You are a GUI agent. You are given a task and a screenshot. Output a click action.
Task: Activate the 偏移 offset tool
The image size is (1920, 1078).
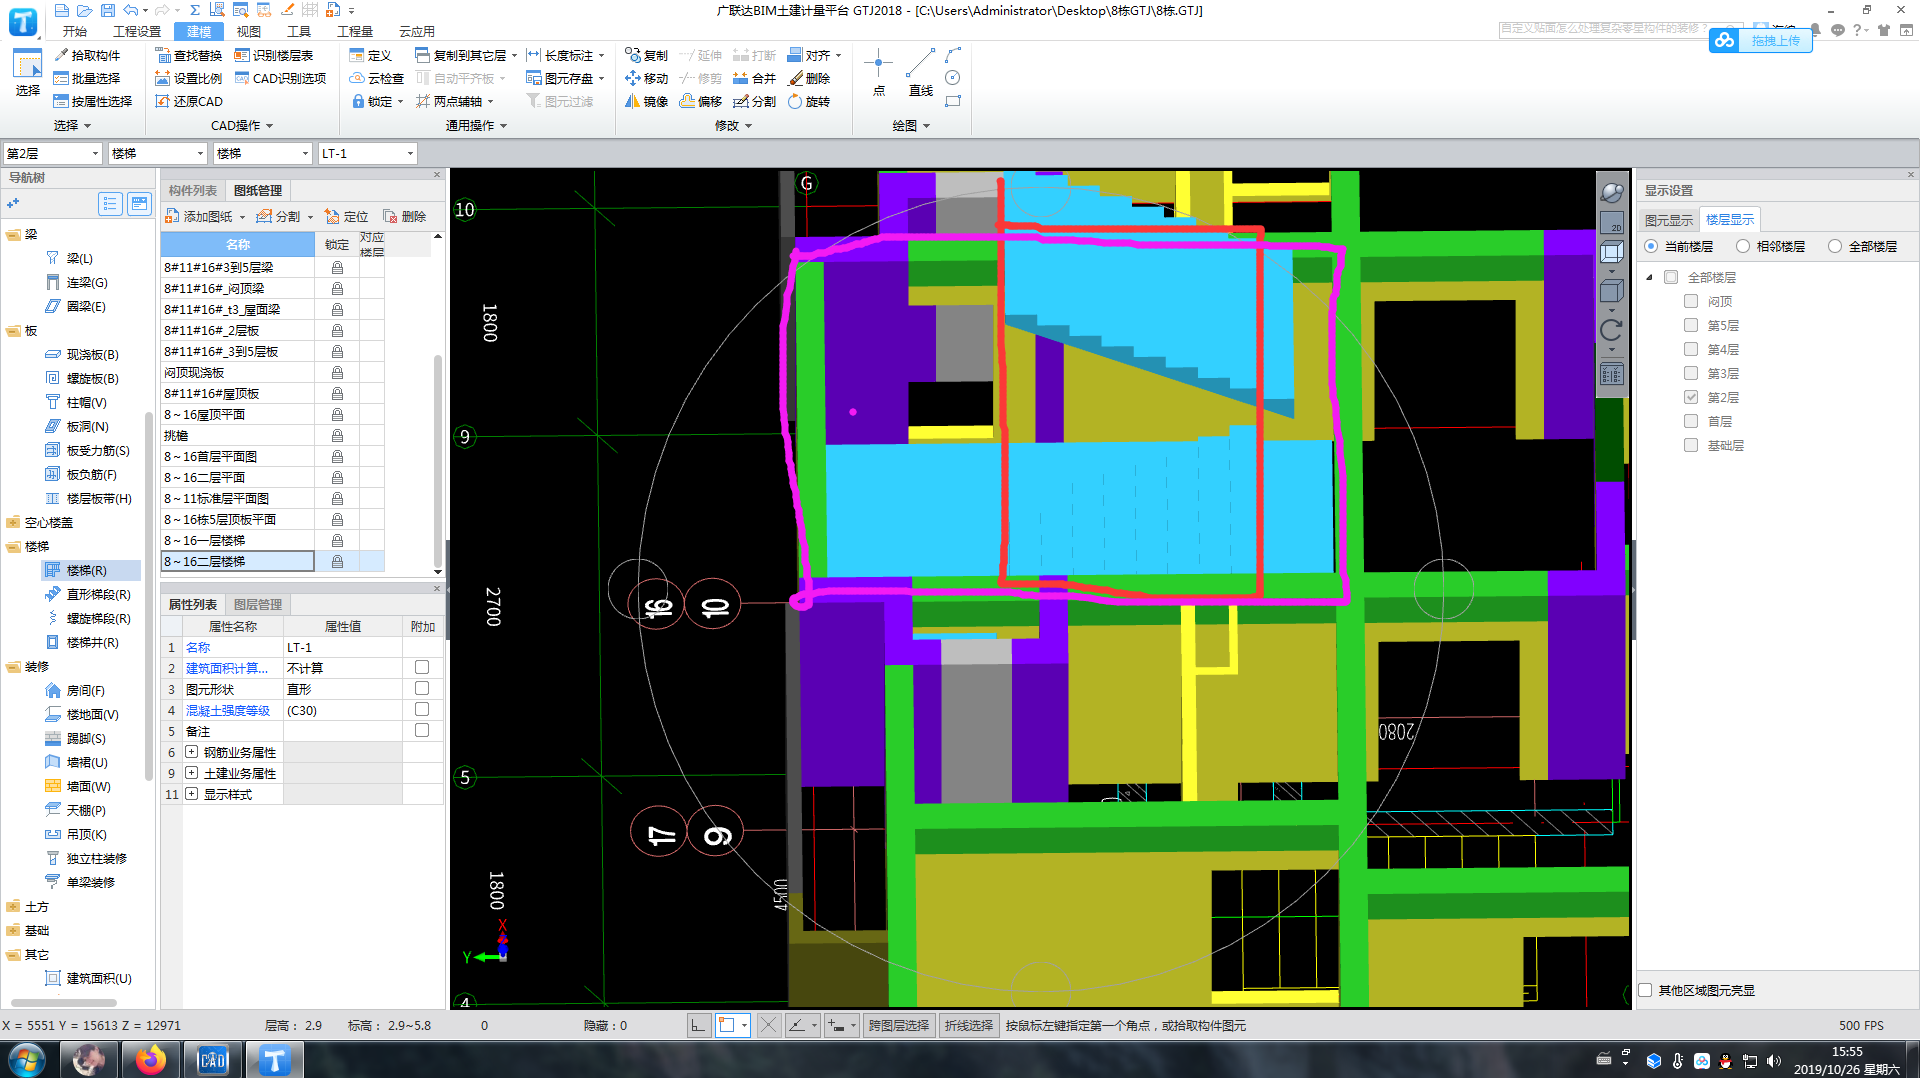[700, 101]
